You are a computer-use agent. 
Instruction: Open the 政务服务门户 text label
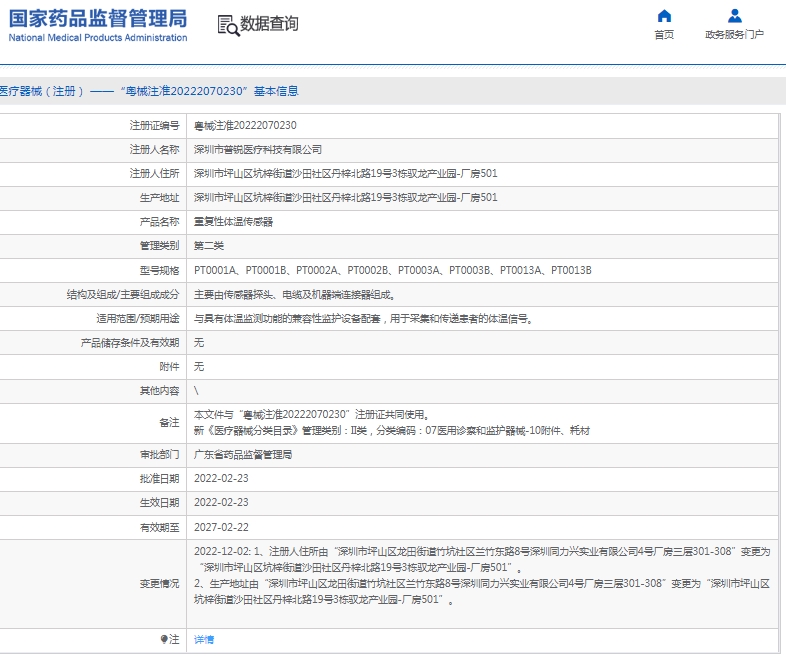point(734,35)
